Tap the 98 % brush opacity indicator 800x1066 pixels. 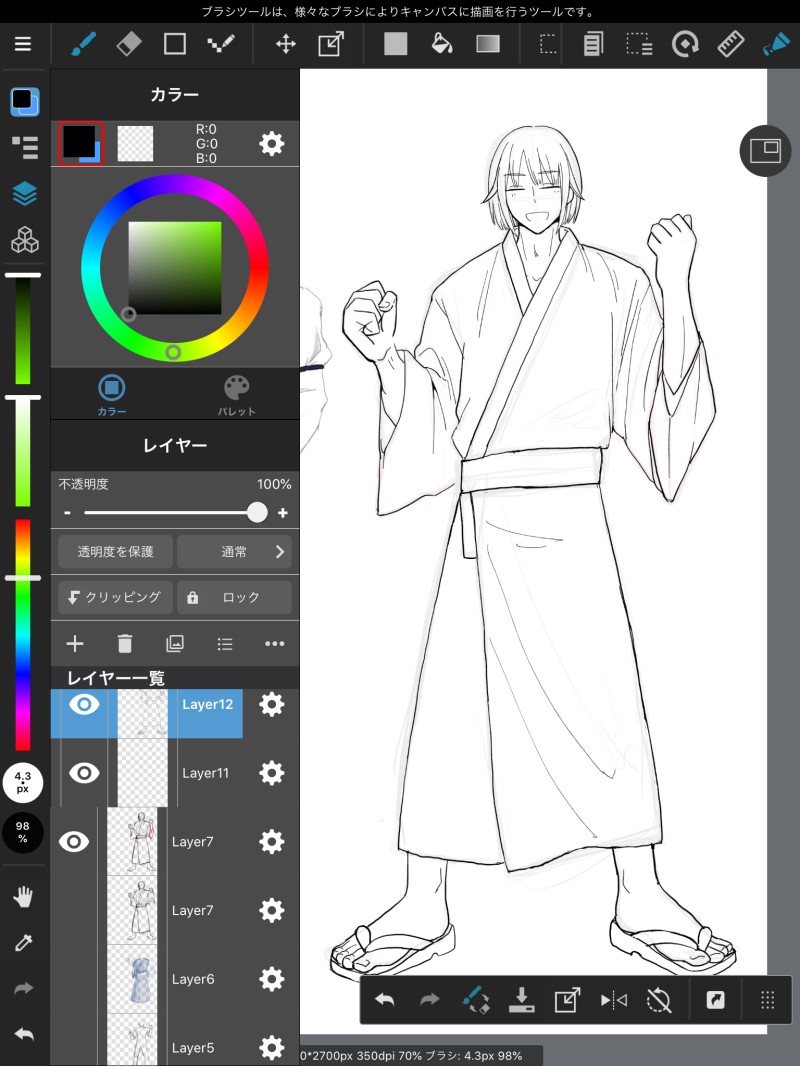click(x=22, y=832)
